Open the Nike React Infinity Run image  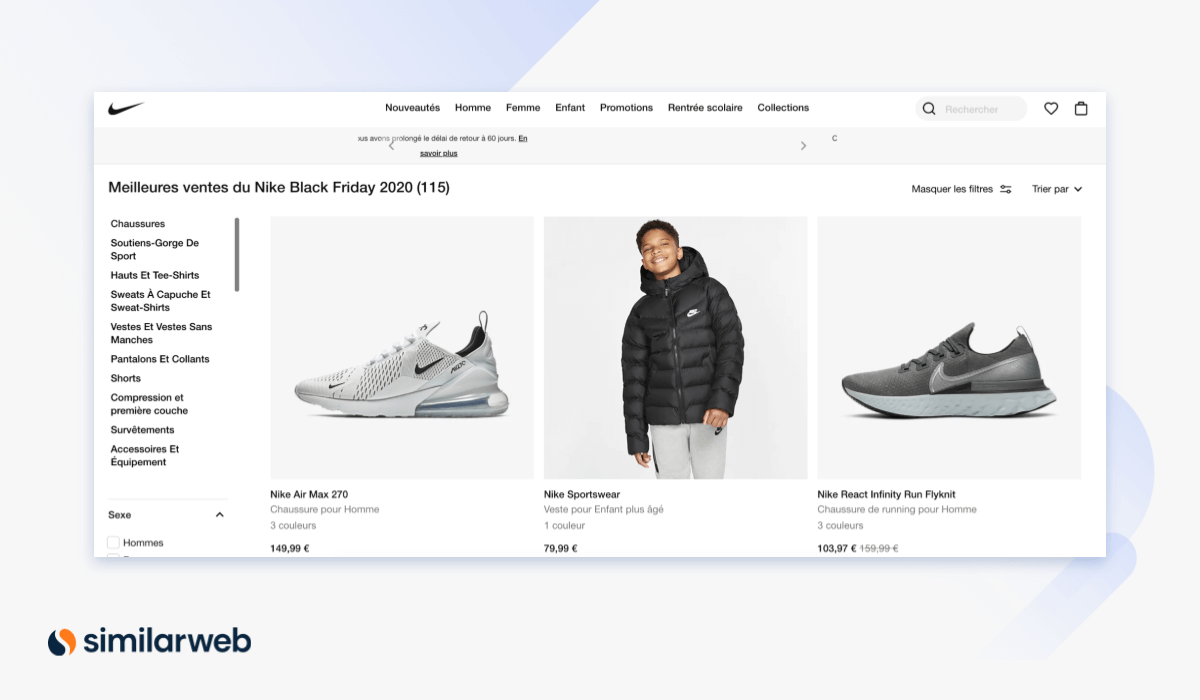click(949, 348)
